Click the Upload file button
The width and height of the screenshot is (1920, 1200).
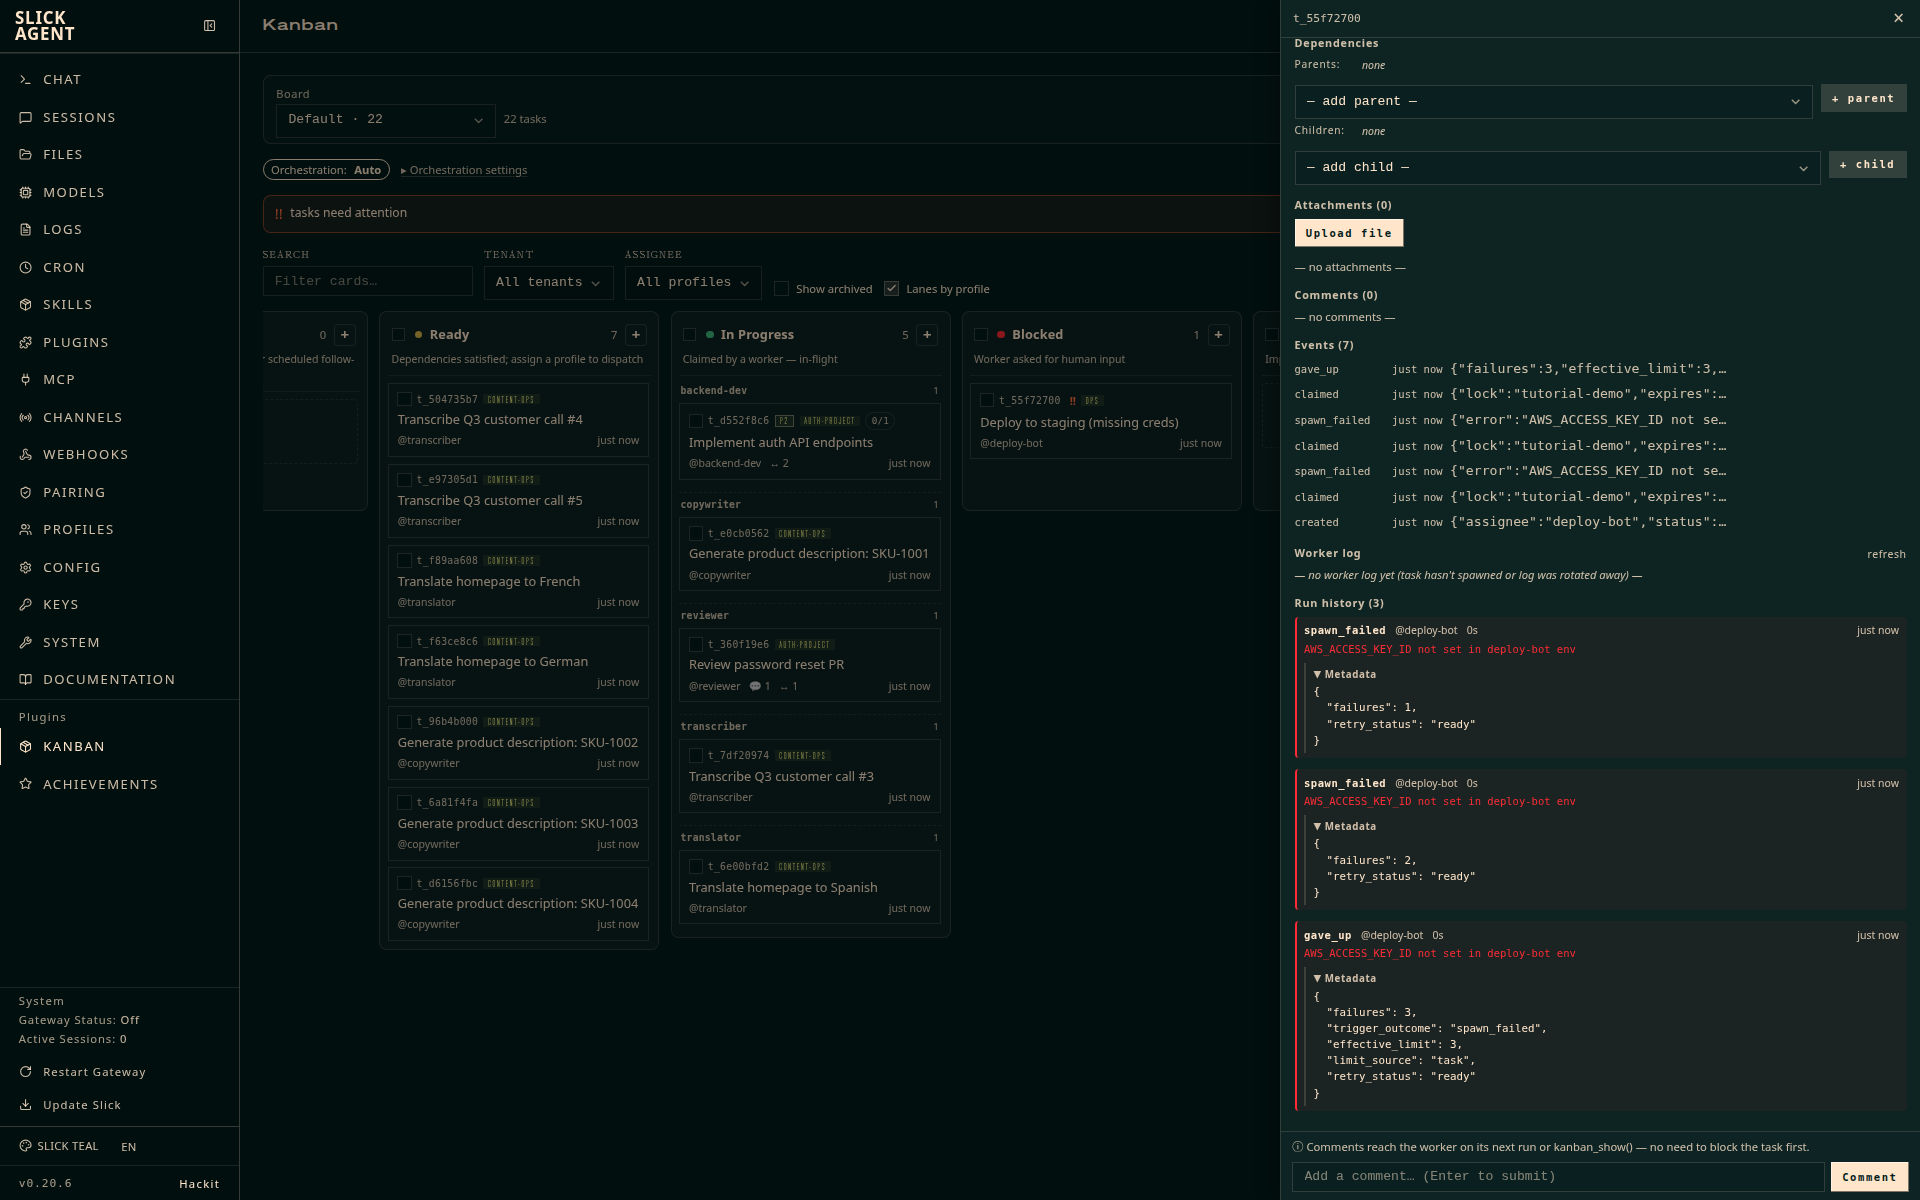pyautogui.click(x=1348, y=233)
